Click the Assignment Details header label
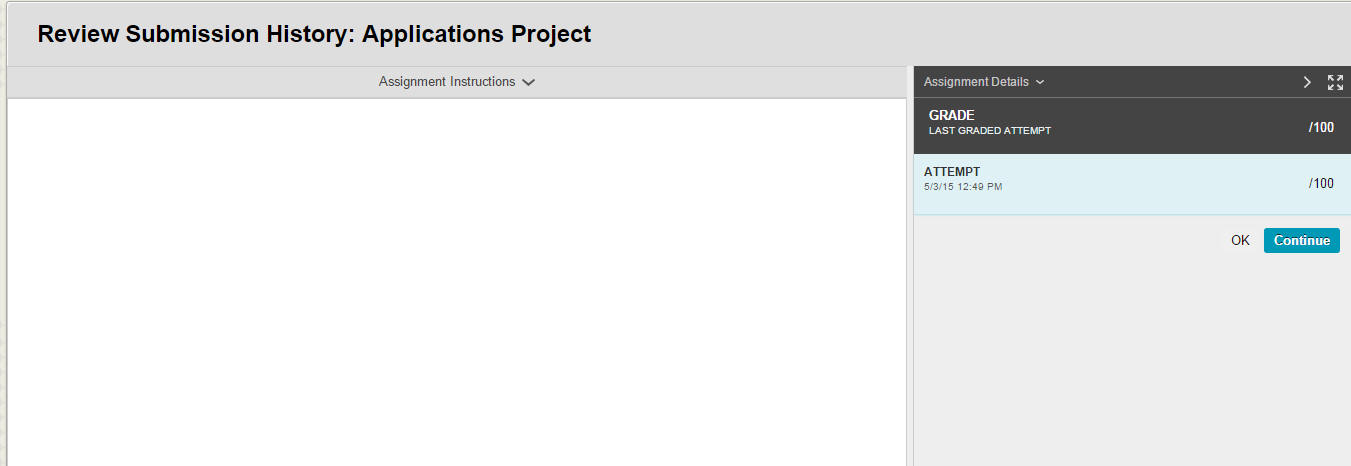Screen dimensions: 1351x466 pyautogui.click(x=976, y=82)
